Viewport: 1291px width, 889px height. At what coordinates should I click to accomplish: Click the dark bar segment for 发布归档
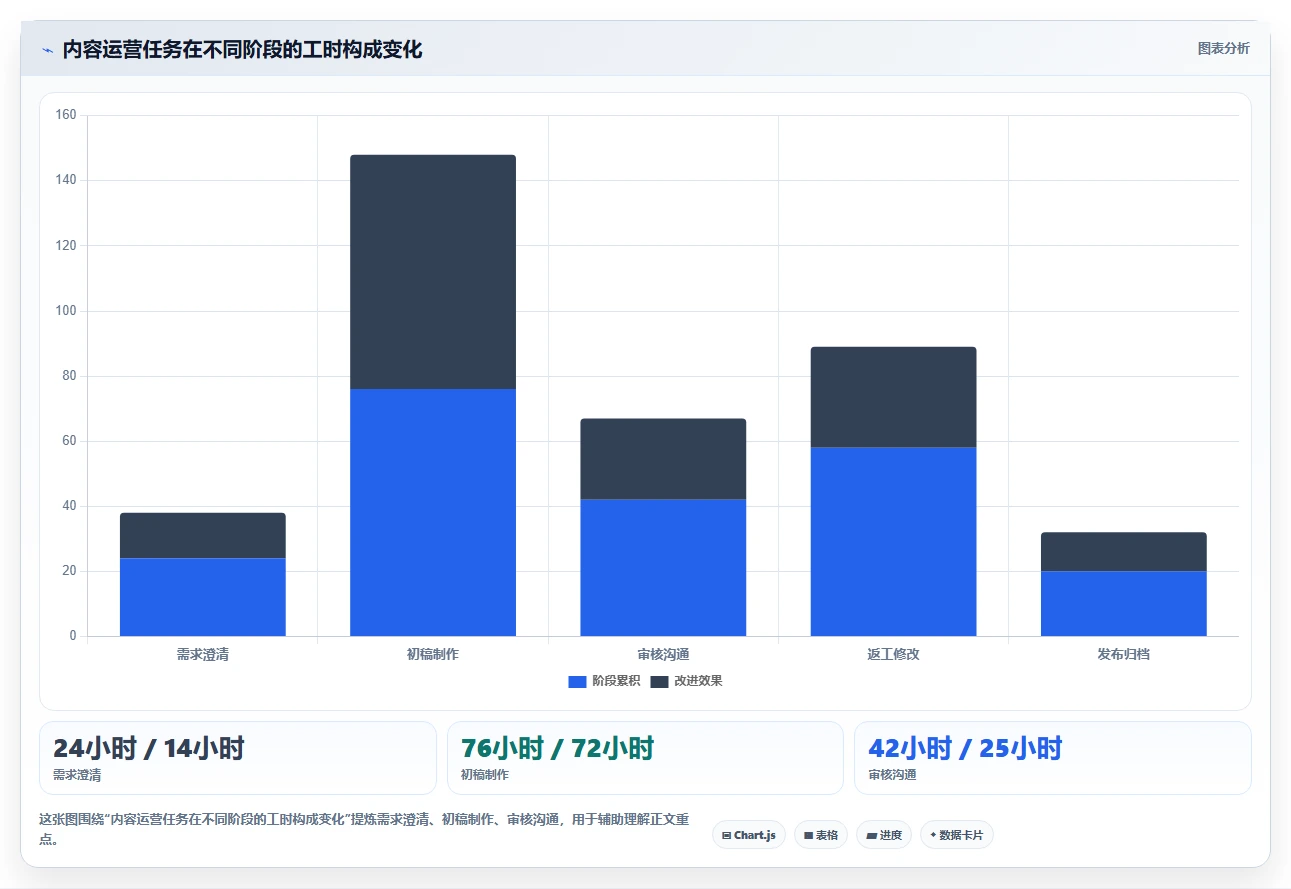click(x=1124, y=552)
